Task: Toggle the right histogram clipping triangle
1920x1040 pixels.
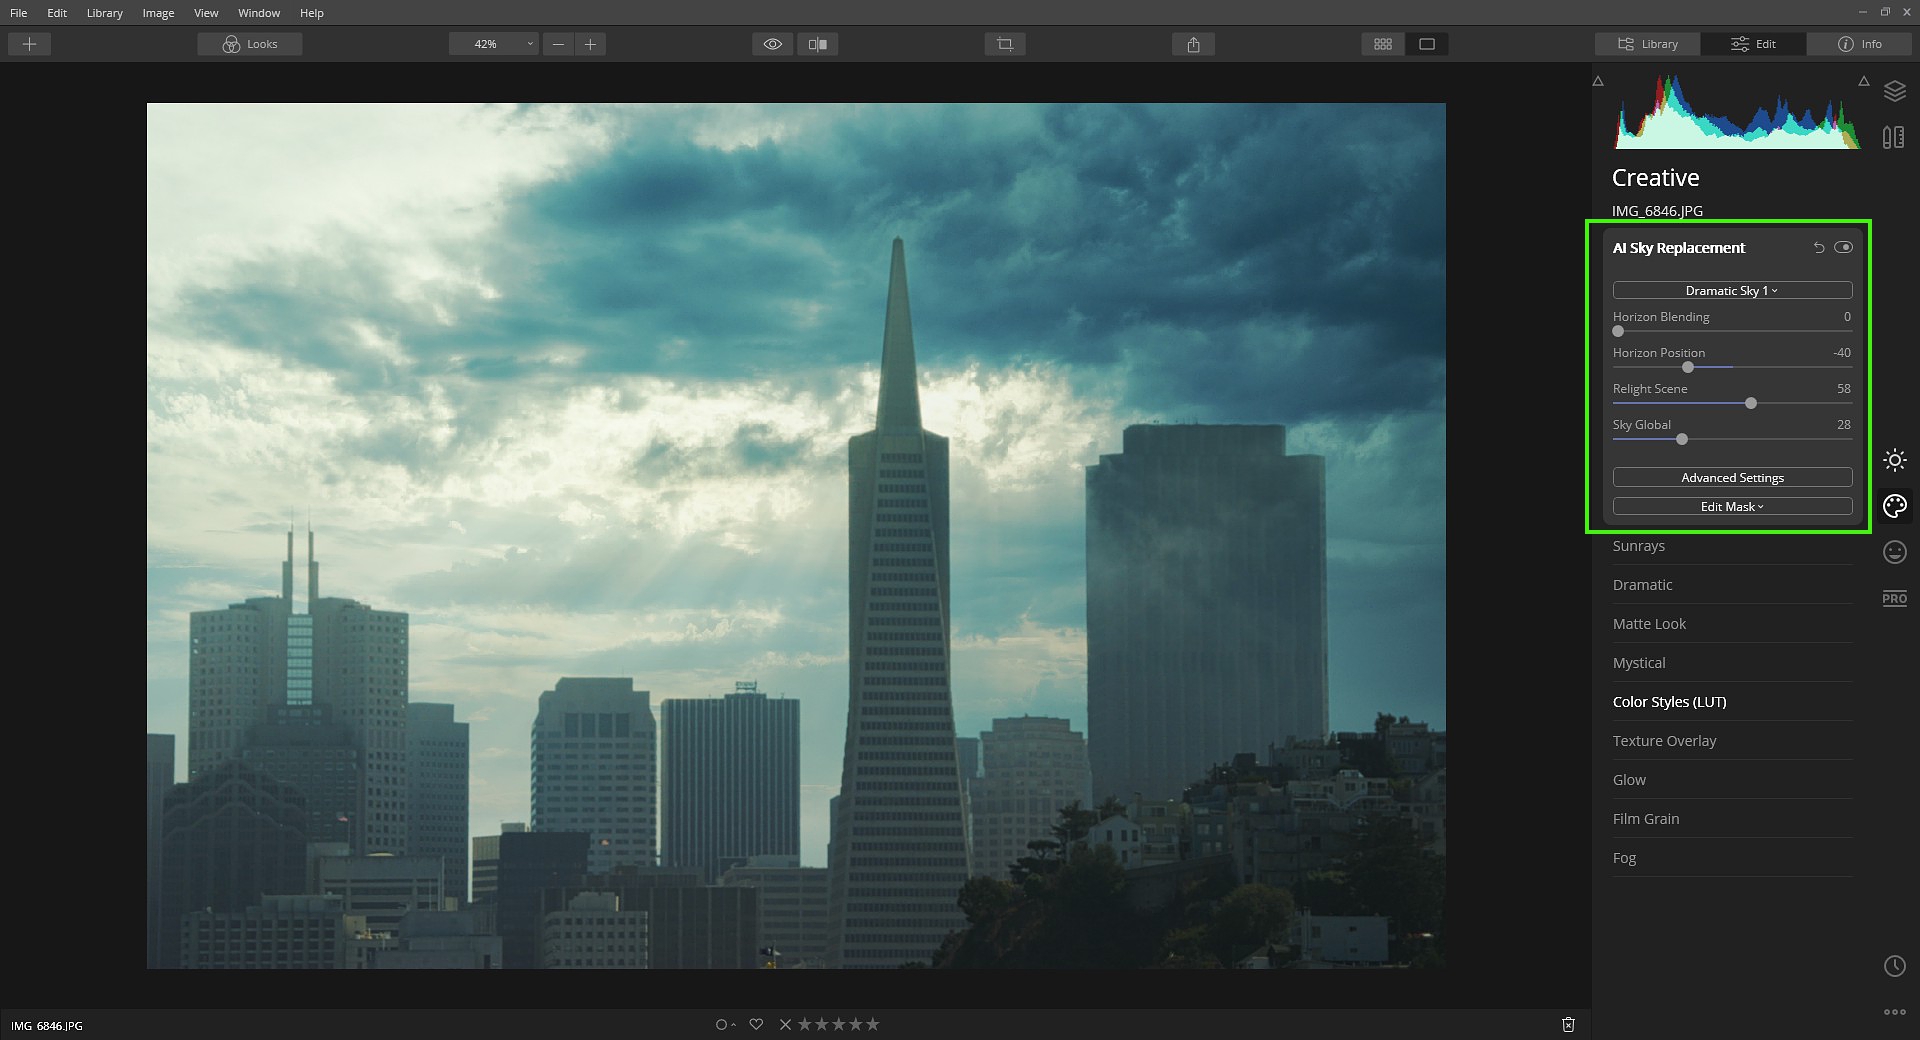Action: (1864, 81)
